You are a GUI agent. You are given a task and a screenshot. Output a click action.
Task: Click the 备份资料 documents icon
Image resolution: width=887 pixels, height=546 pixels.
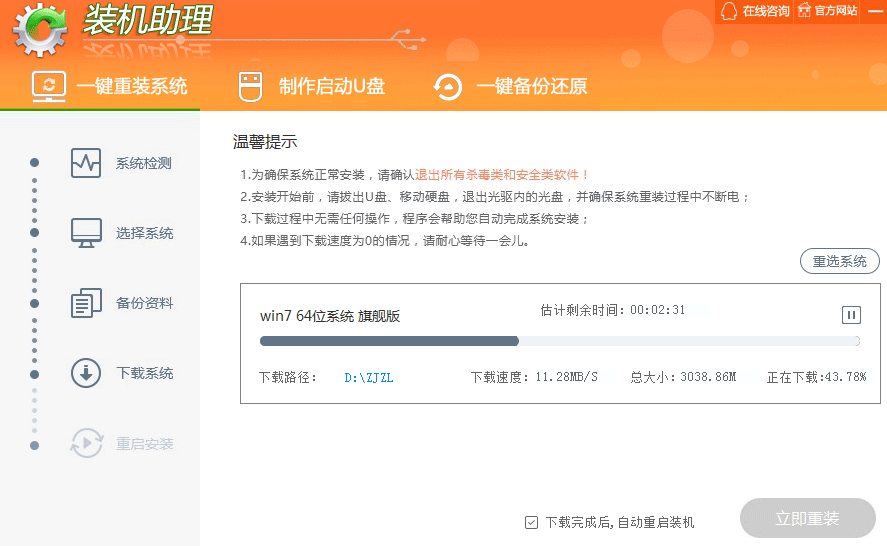[86, 303]
